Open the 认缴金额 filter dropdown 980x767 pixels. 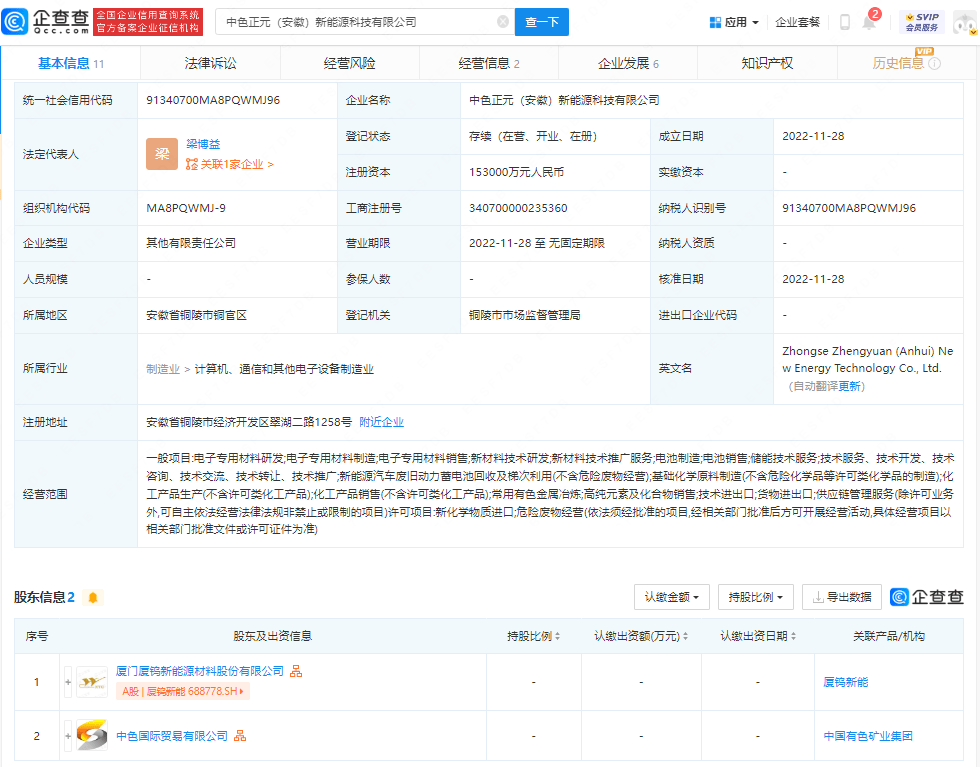pos(672,597)
